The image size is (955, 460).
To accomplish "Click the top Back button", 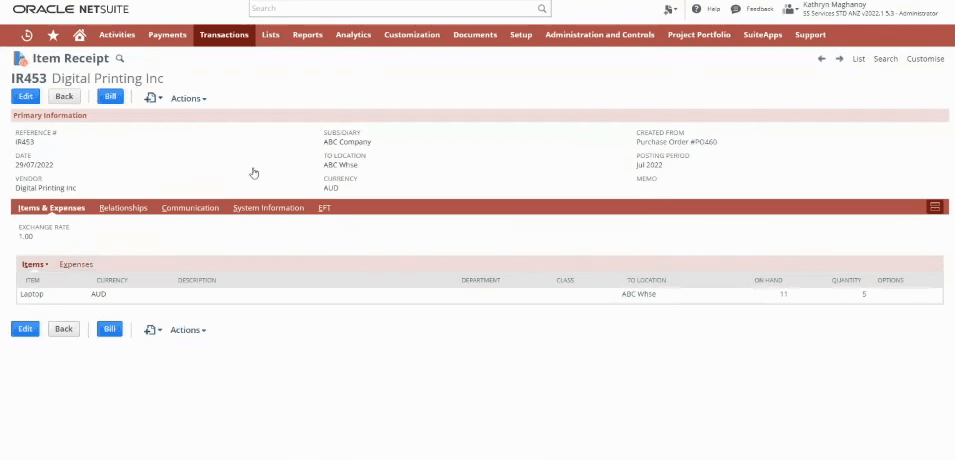I will coord(64,96).
